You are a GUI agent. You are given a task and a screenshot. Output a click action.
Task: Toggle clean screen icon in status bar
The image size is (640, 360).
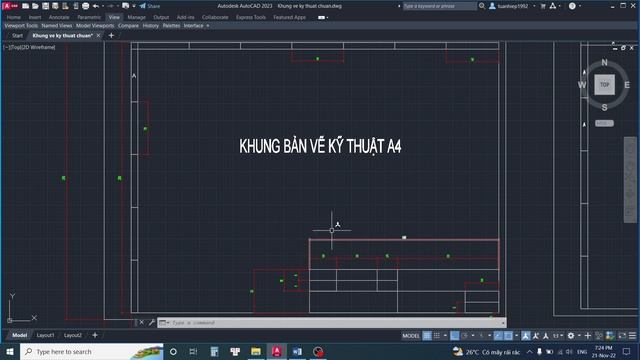pyautogui.click(x=622, y=336)
